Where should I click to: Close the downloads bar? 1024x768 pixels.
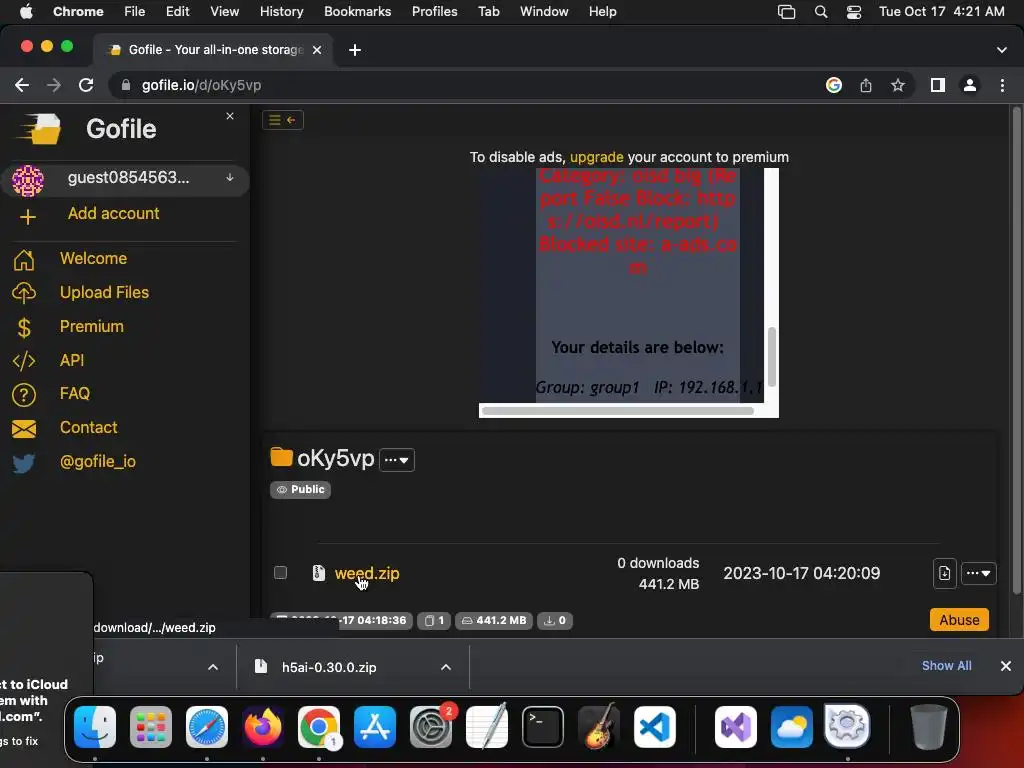1006,666
